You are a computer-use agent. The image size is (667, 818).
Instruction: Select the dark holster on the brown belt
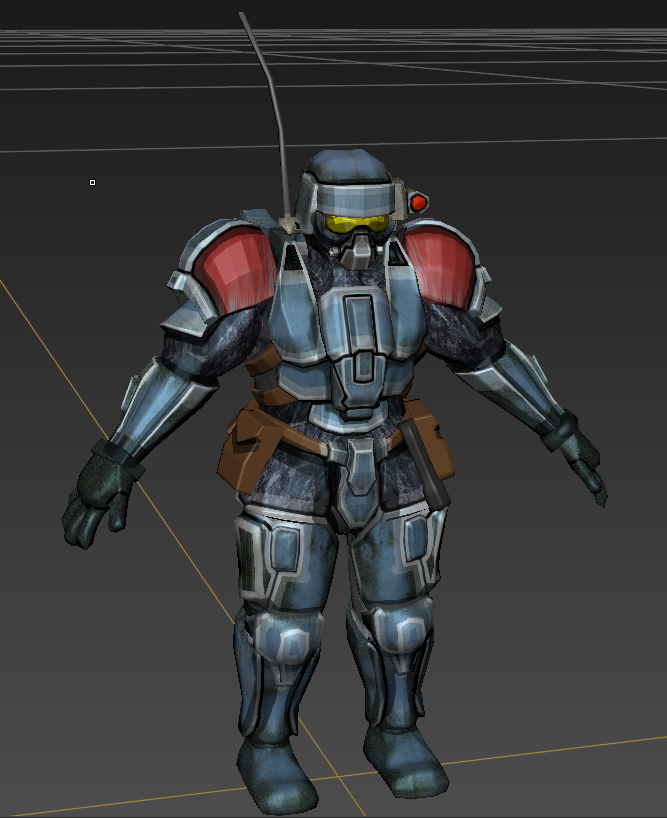430,468
